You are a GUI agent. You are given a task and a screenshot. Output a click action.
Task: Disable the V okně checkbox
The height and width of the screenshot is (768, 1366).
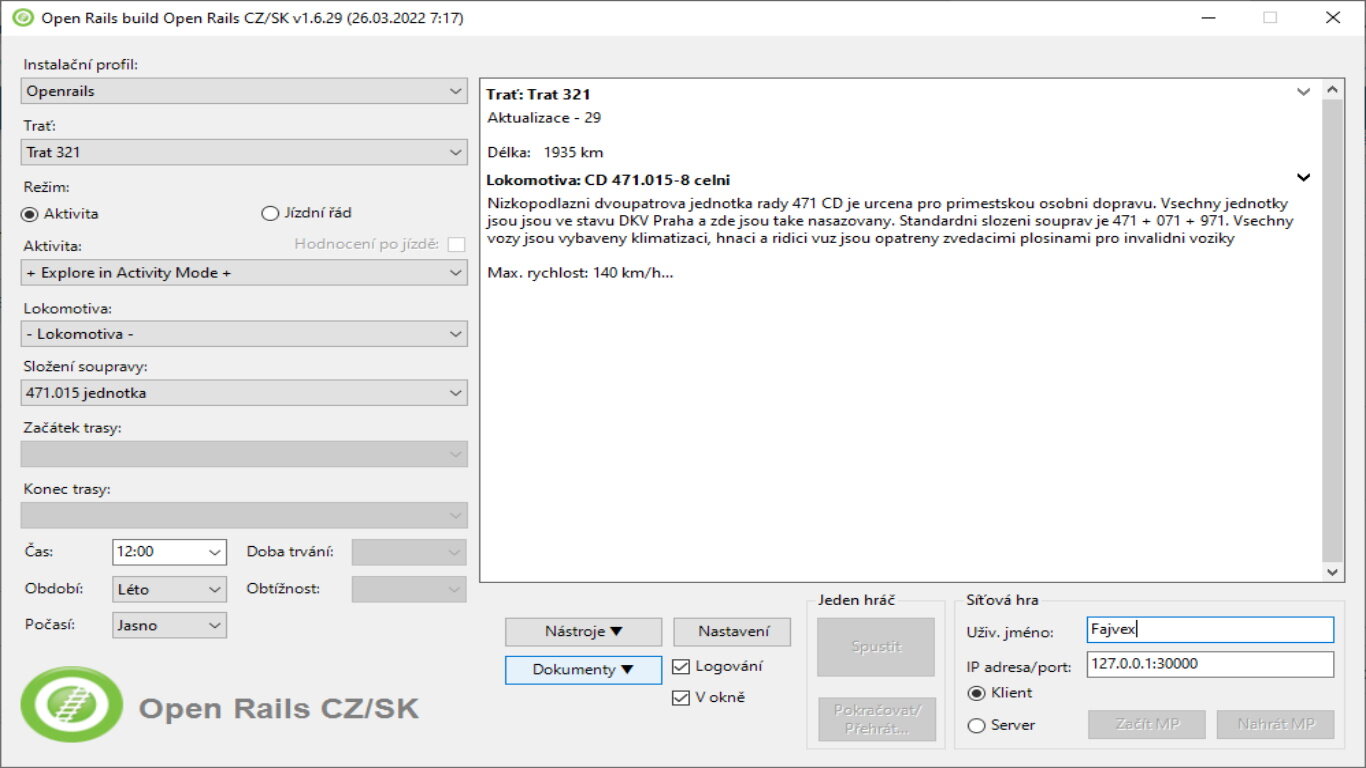coord(681,698)
